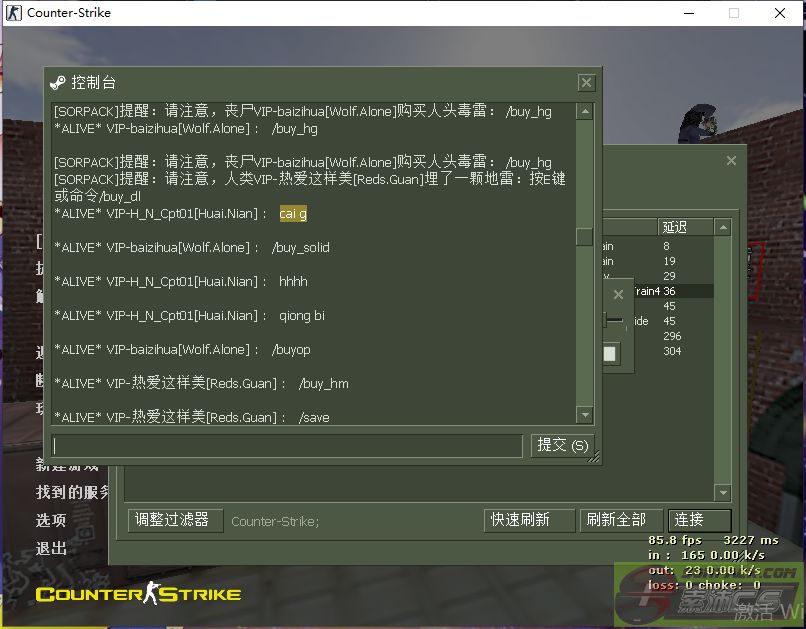This screenshot has height=629, width=806.
Task: Select the server row with ping 19
Action: 658,261
